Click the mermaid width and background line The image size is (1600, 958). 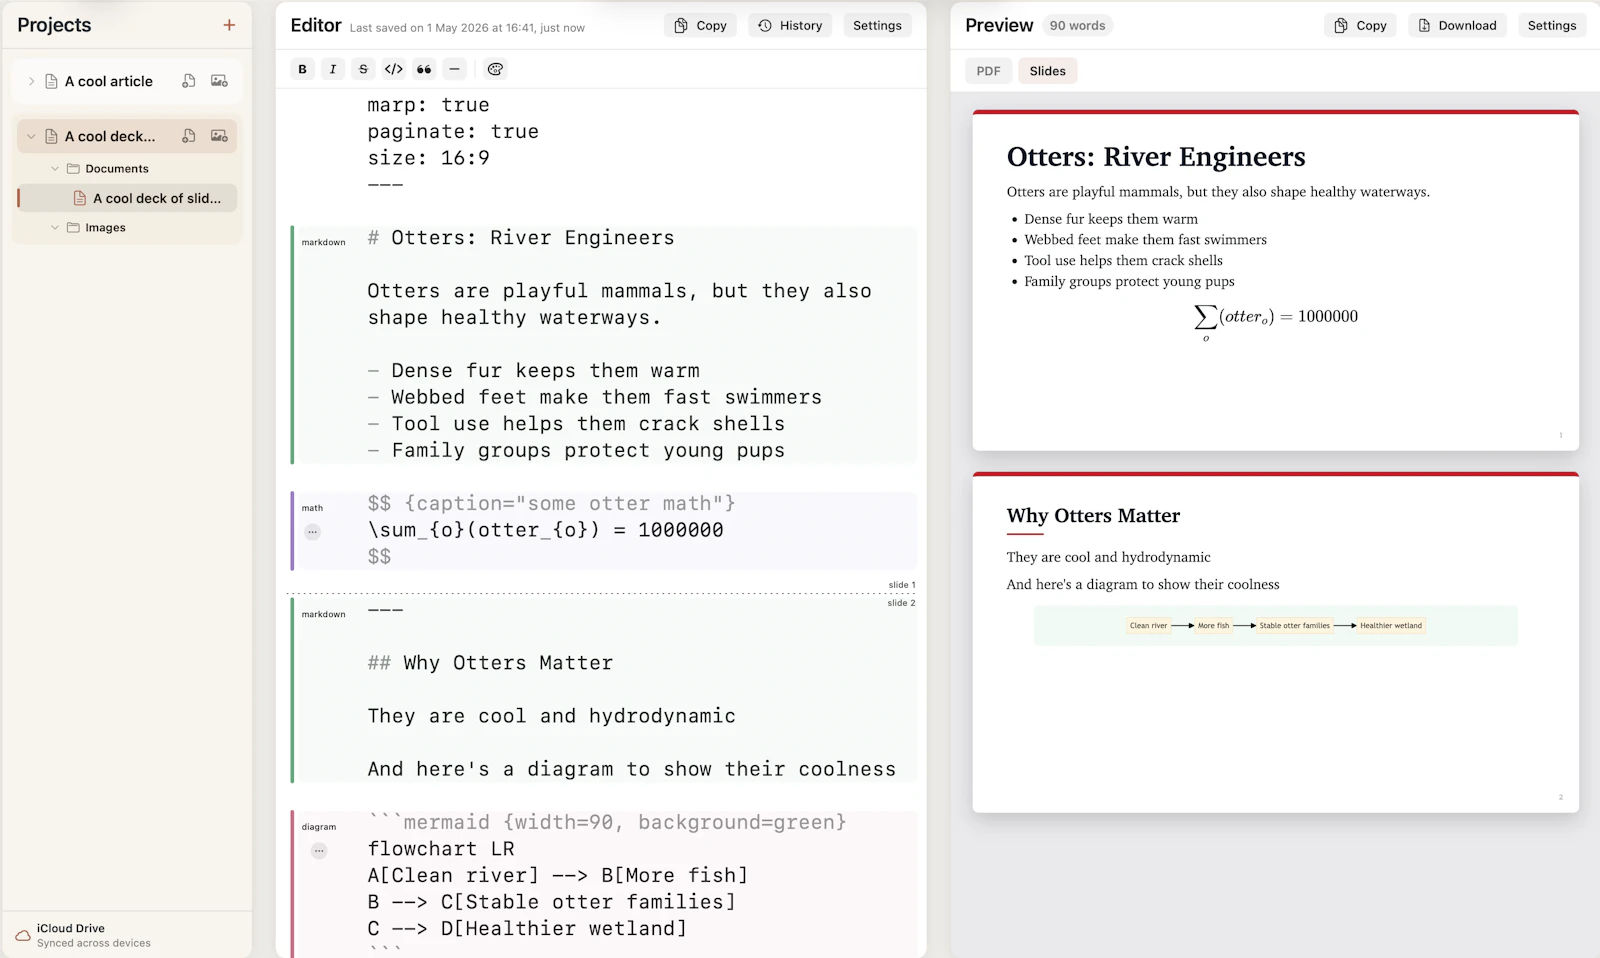coord(607,822)
